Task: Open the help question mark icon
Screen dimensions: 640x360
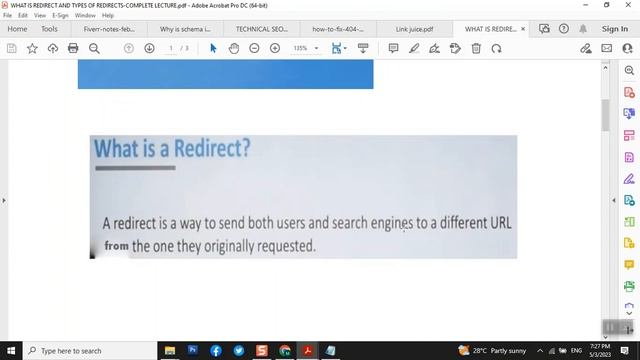Action: [x=564, y=29]
